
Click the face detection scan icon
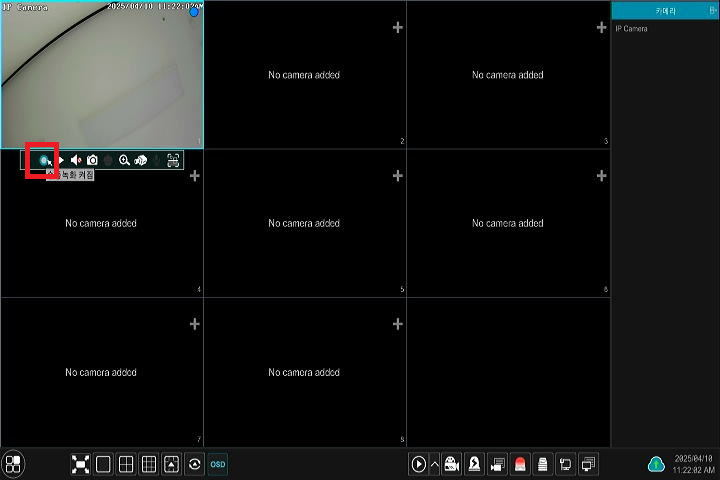pos(173,160)
